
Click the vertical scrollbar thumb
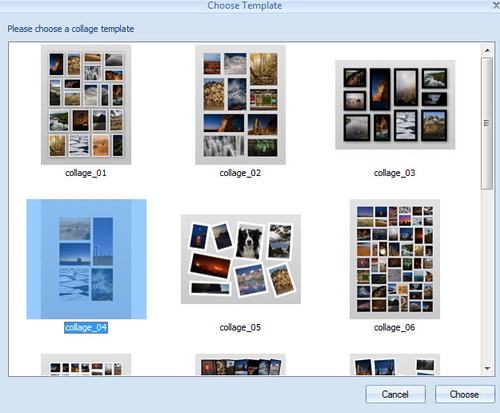click(487, 123)
